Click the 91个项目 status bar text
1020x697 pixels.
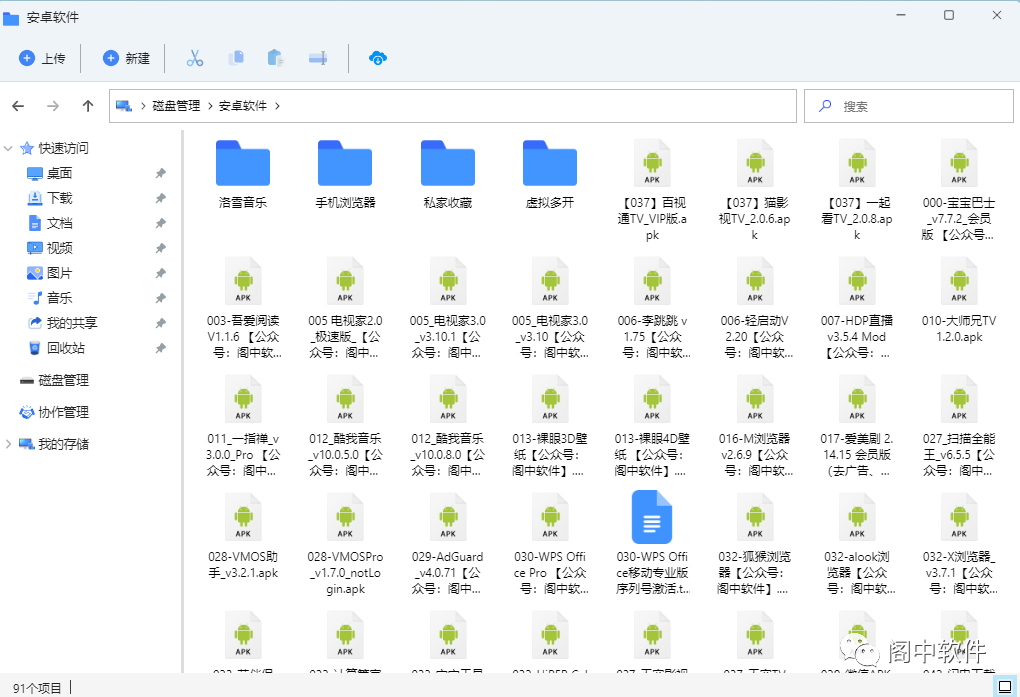[x=36, y=688]
